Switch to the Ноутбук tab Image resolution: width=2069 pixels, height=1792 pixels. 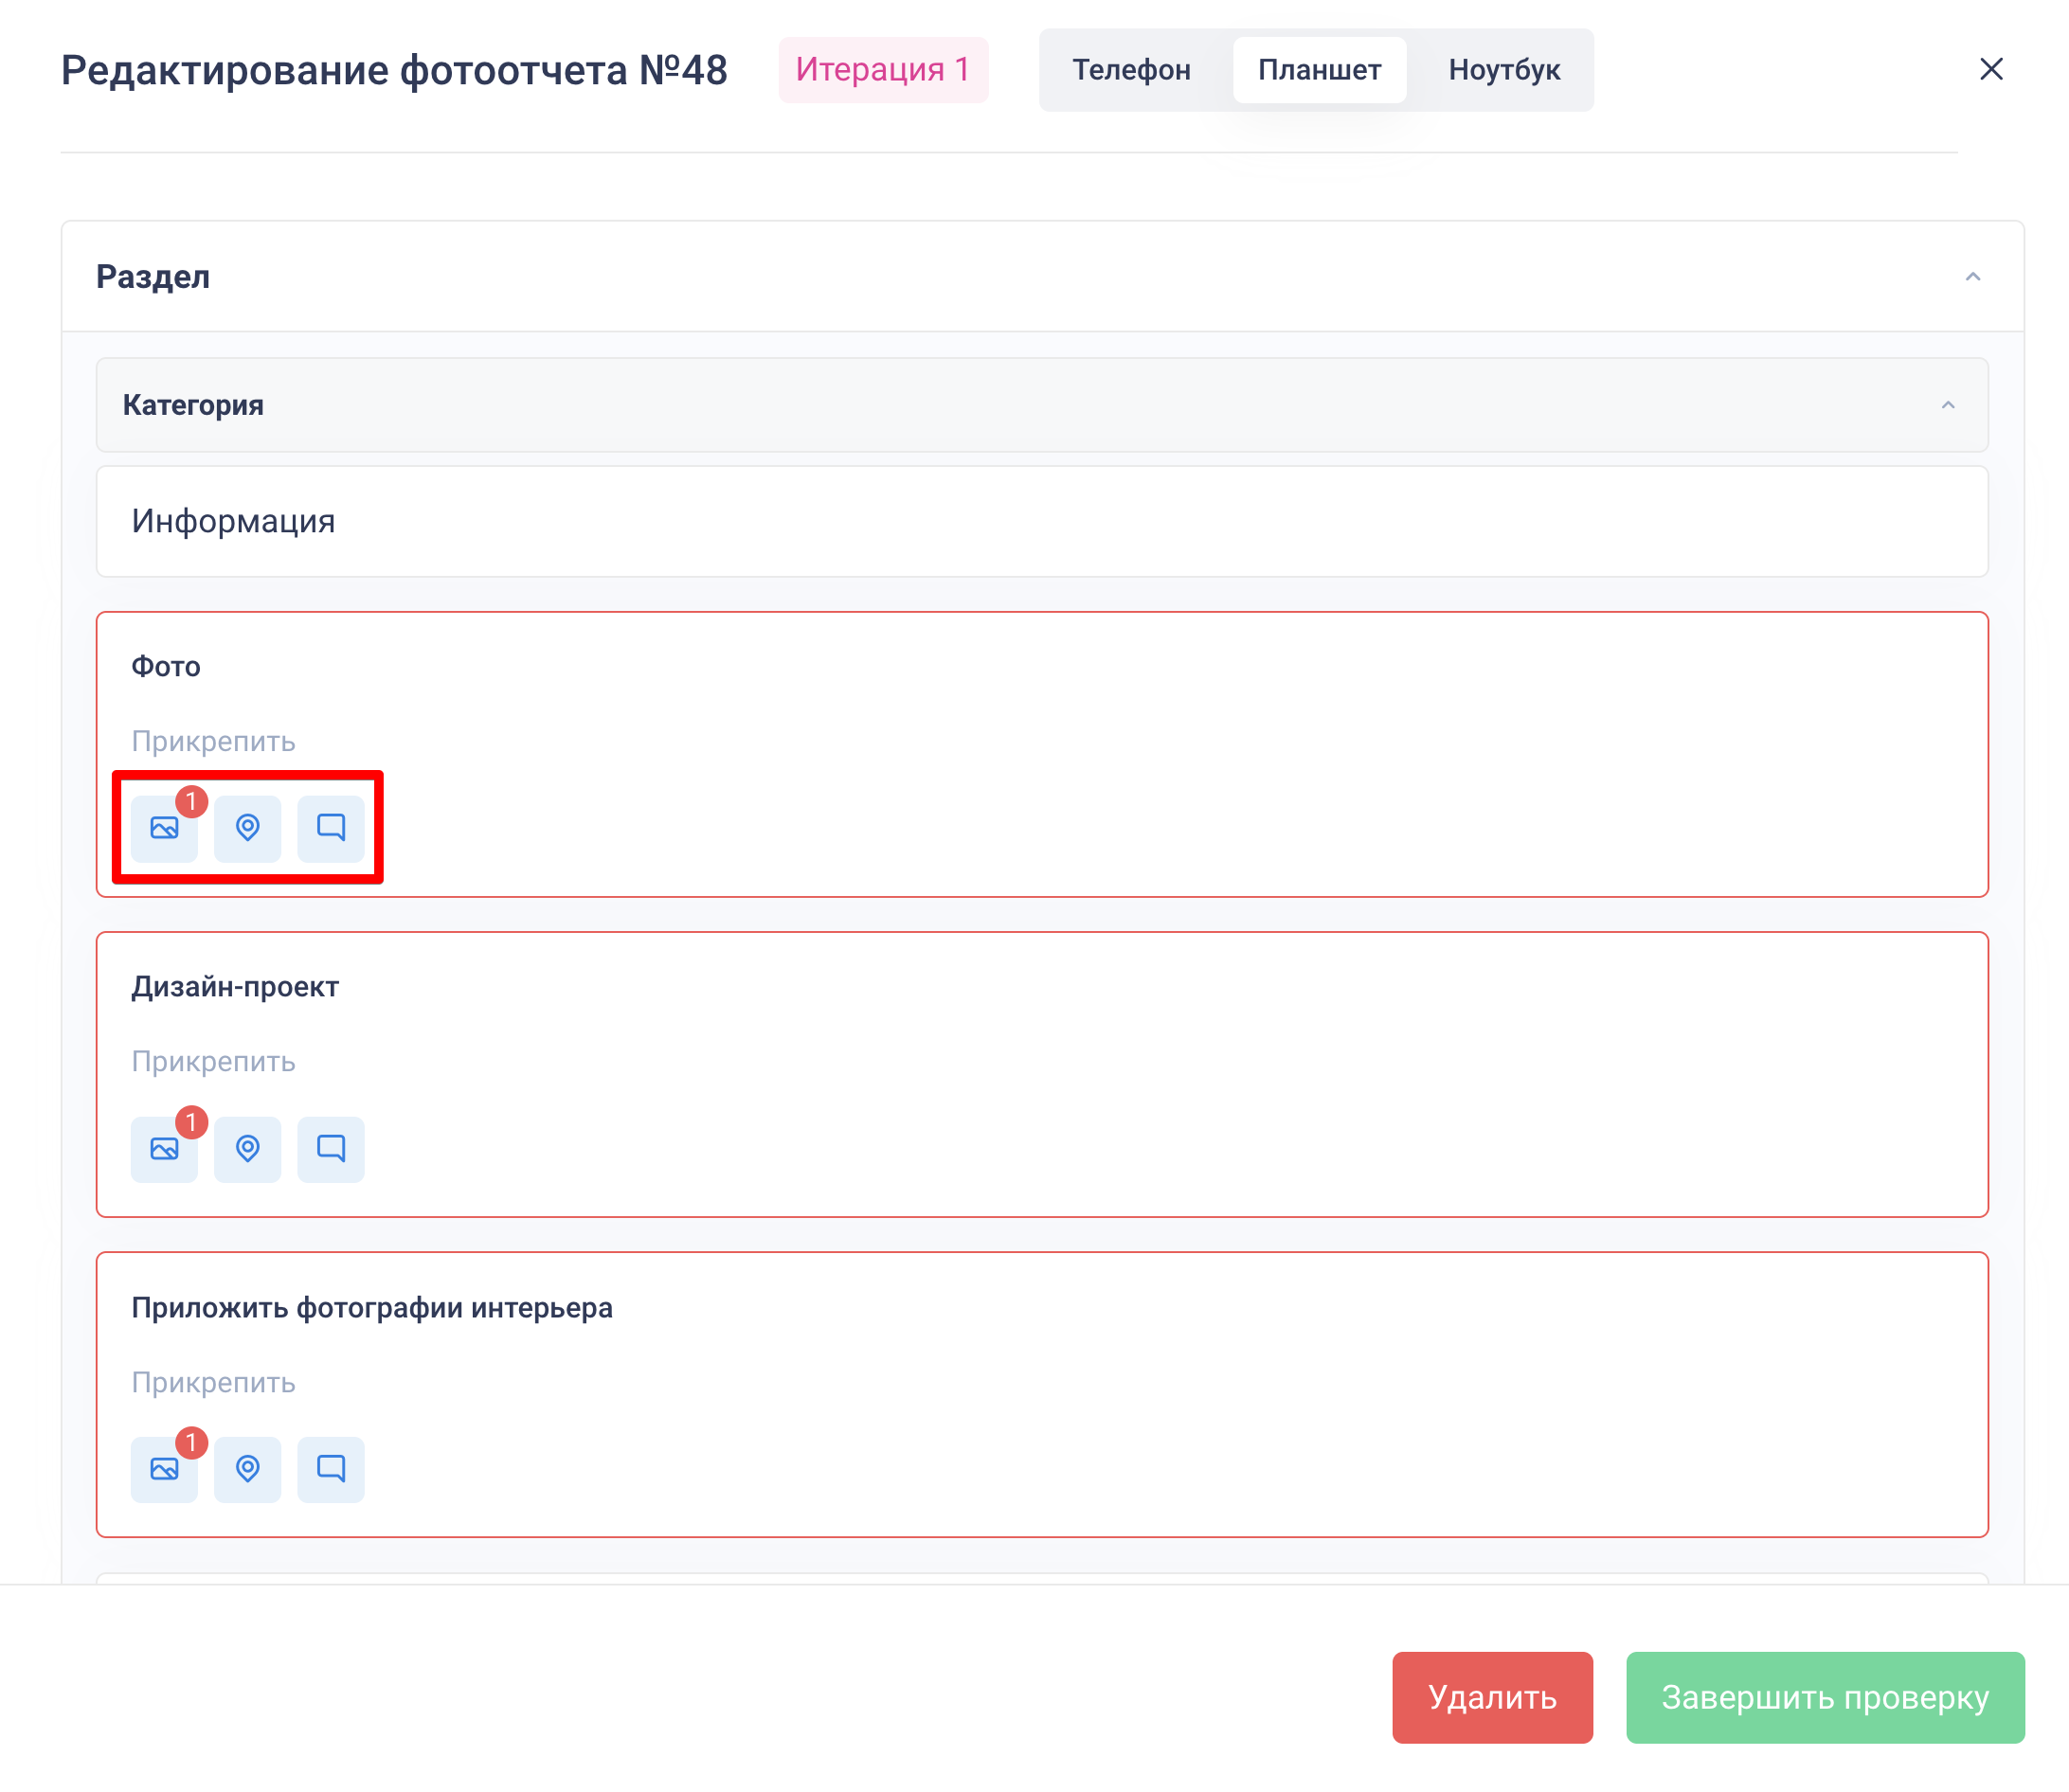(1503, 70)
